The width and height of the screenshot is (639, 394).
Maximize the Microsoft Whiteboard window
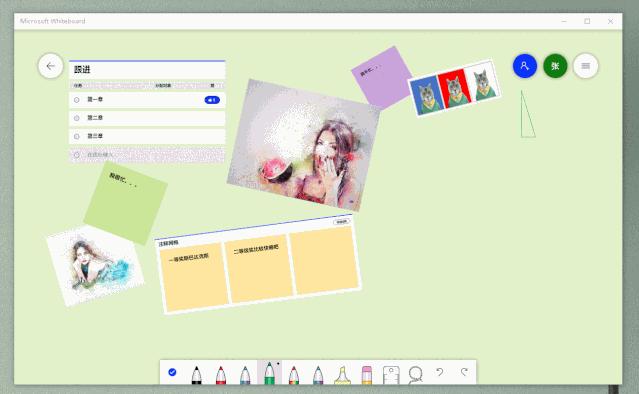coord(587,21)
